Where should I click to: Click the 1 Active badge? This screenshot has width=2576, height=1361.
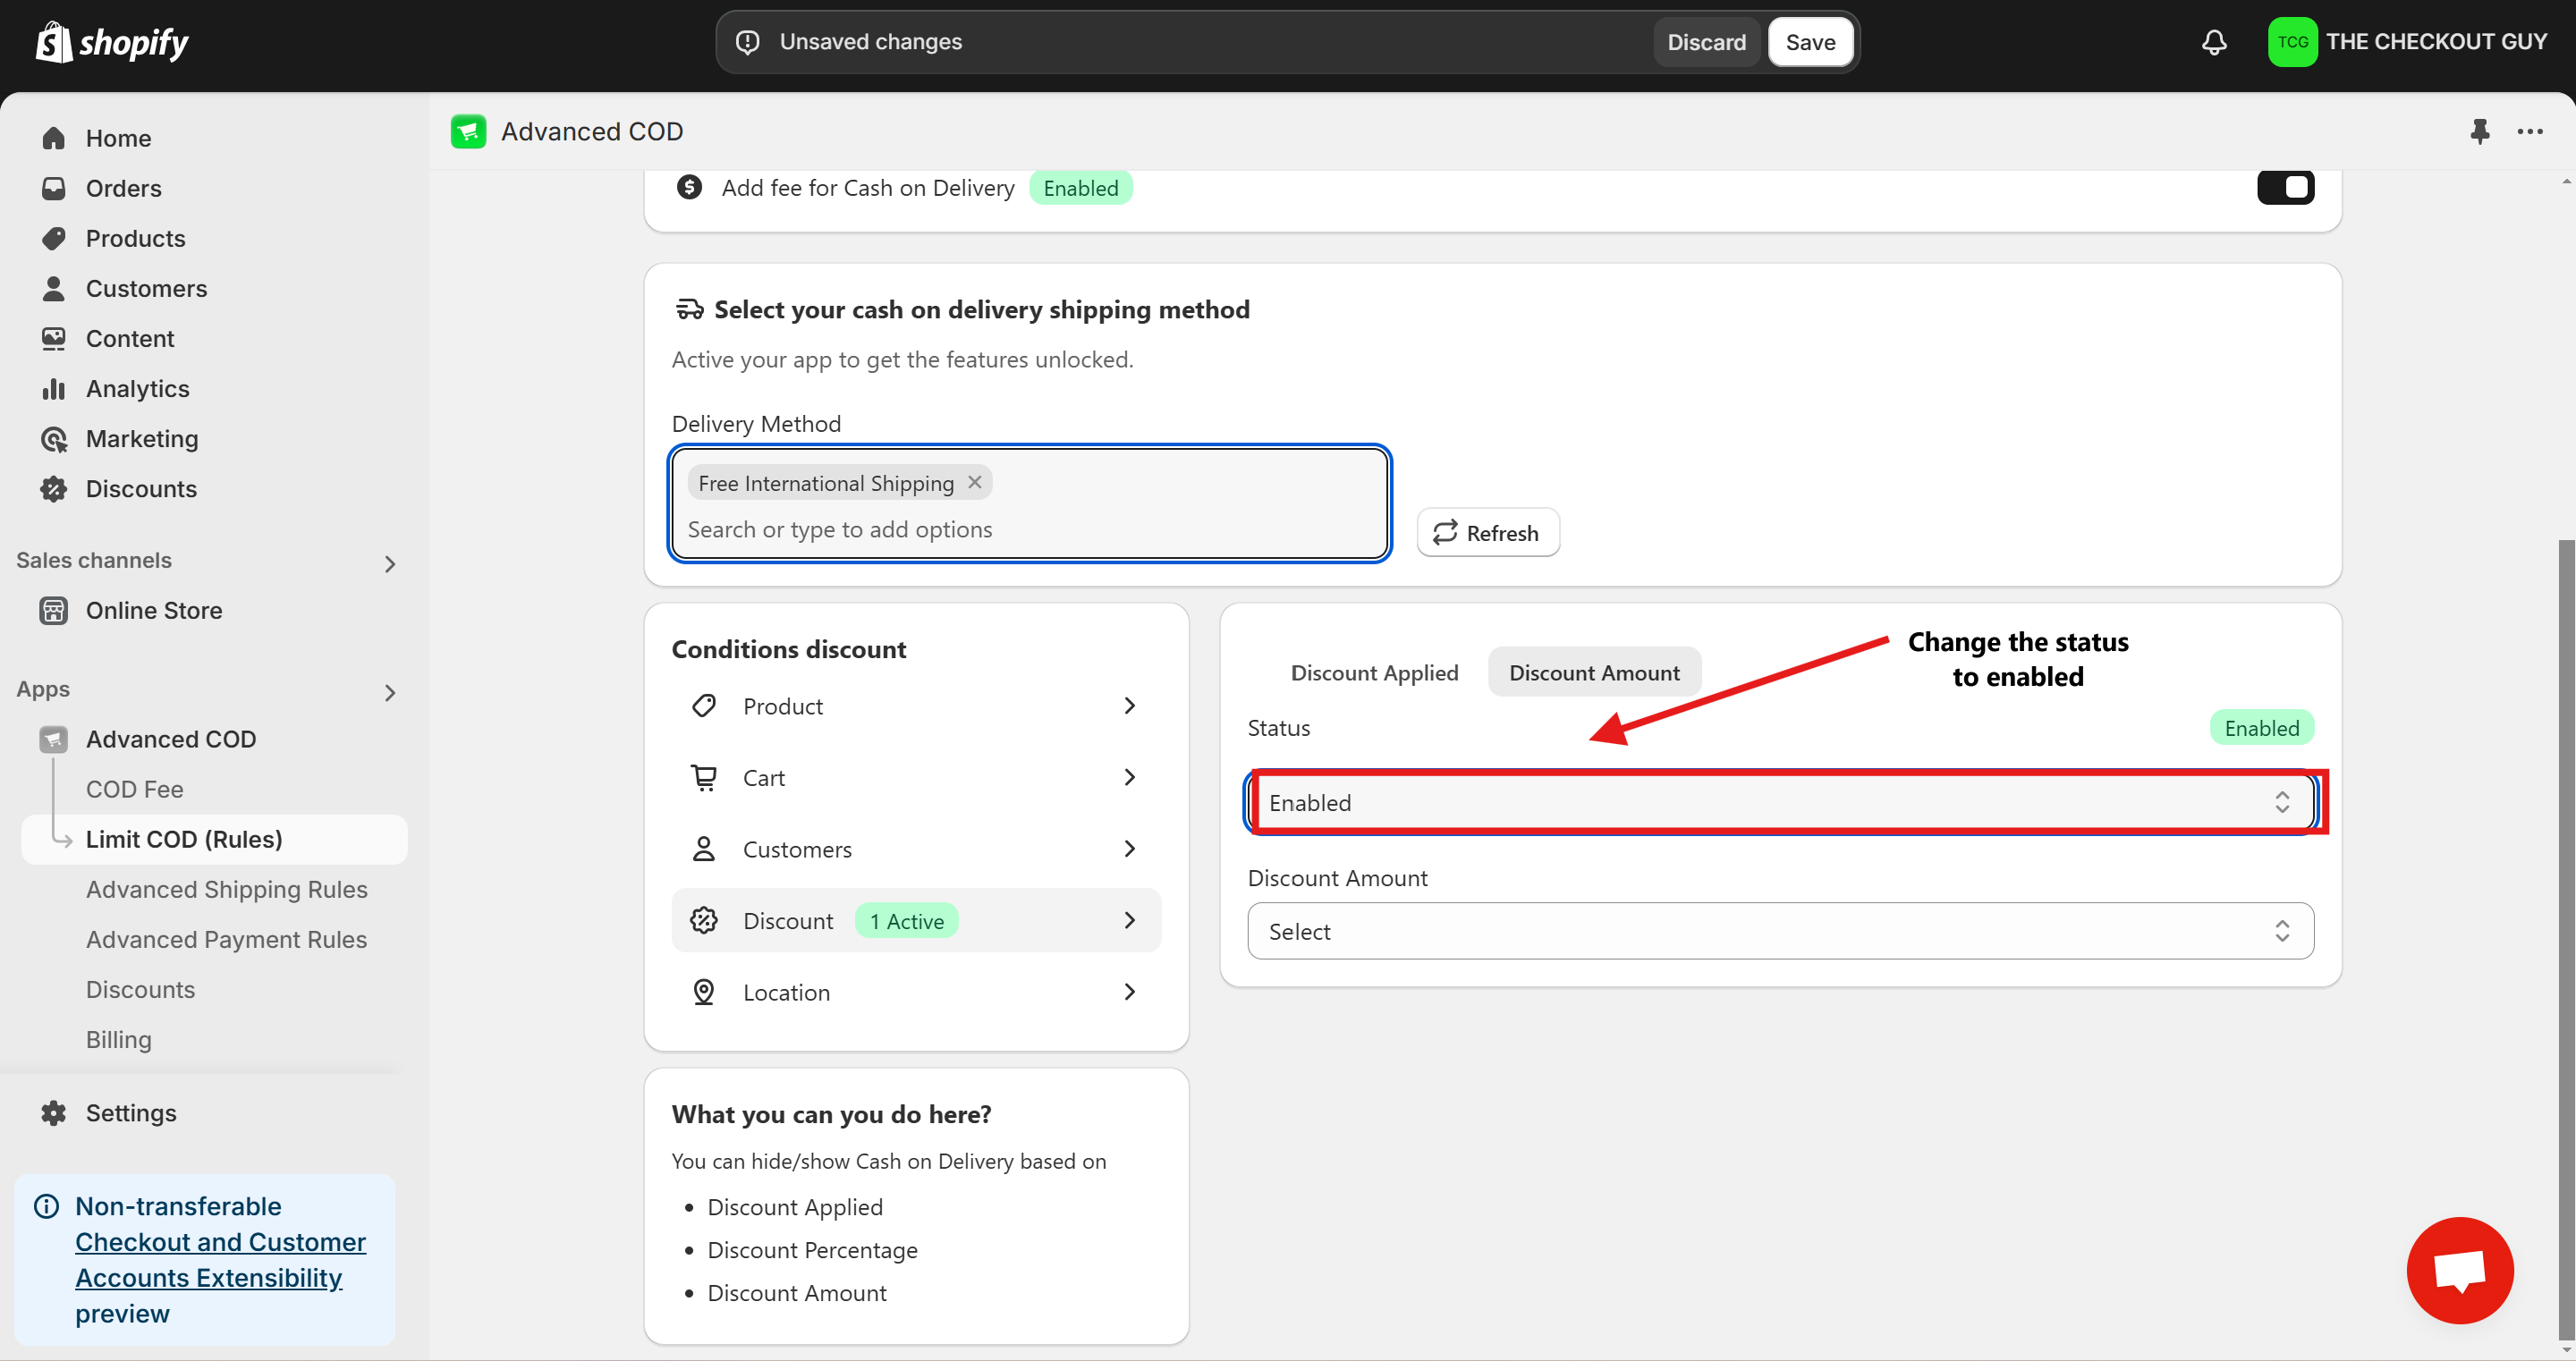pyautogui.click(x=906, y=920)
